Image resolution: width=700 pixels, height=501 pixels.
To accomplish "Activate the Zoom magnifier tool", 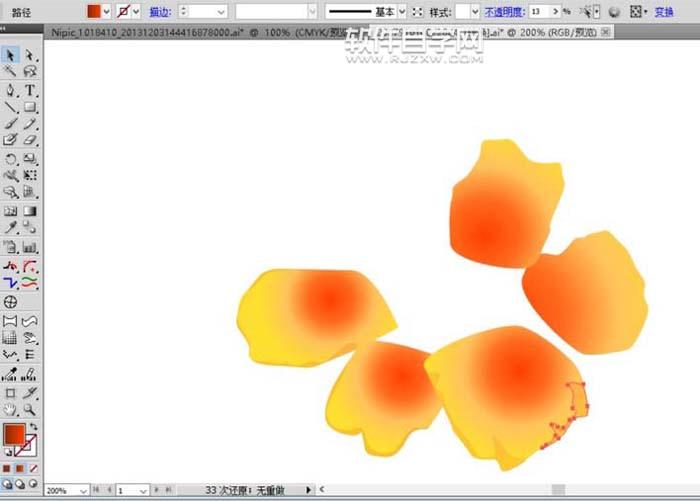I will [x=30, y=410].
